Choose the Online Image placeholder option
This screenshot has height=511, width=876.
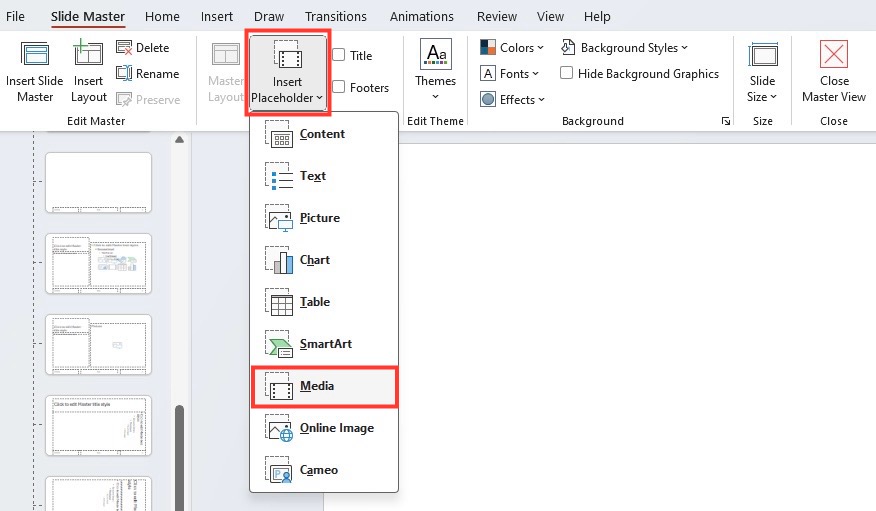click(x=324, y=428)
